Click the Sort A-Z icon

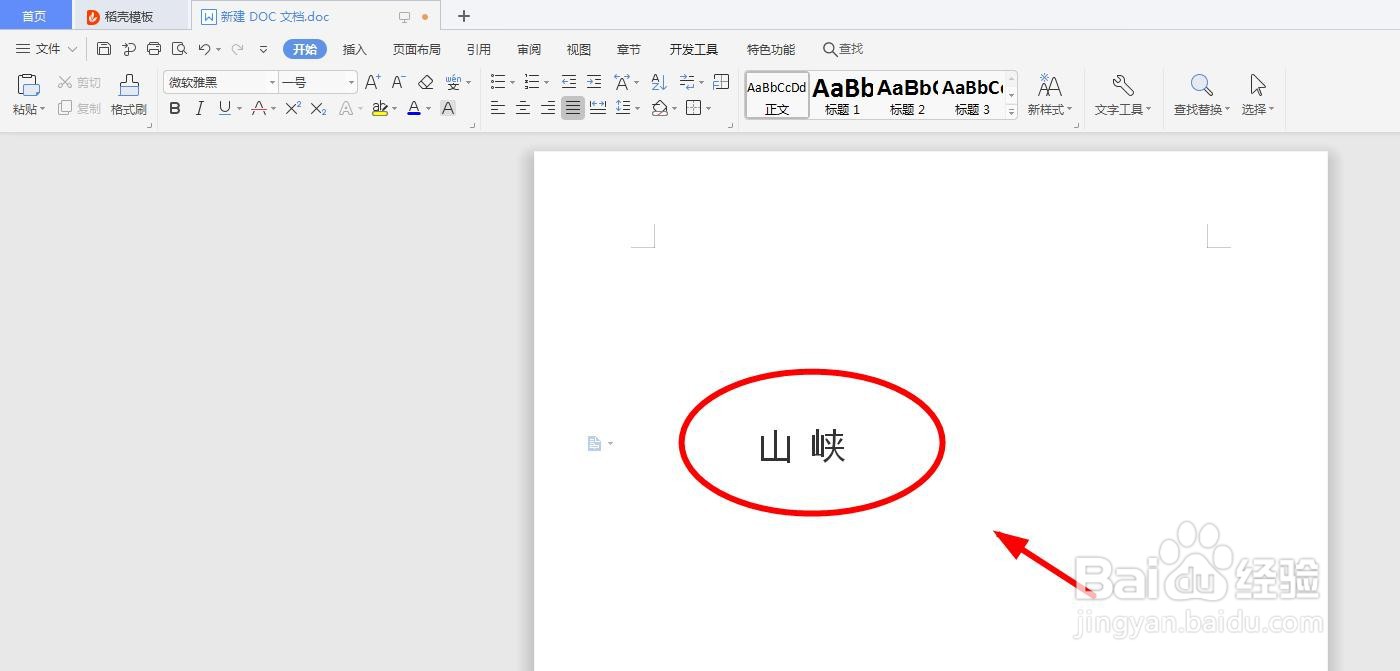pos(659,82)
